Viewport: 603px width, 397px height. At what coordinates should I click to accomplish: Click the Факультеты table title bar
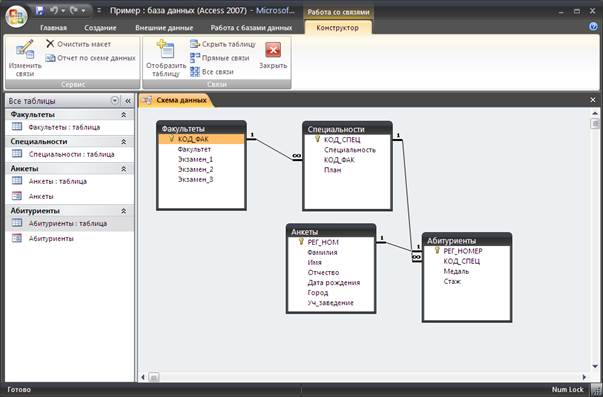click(x=202, y=128)
